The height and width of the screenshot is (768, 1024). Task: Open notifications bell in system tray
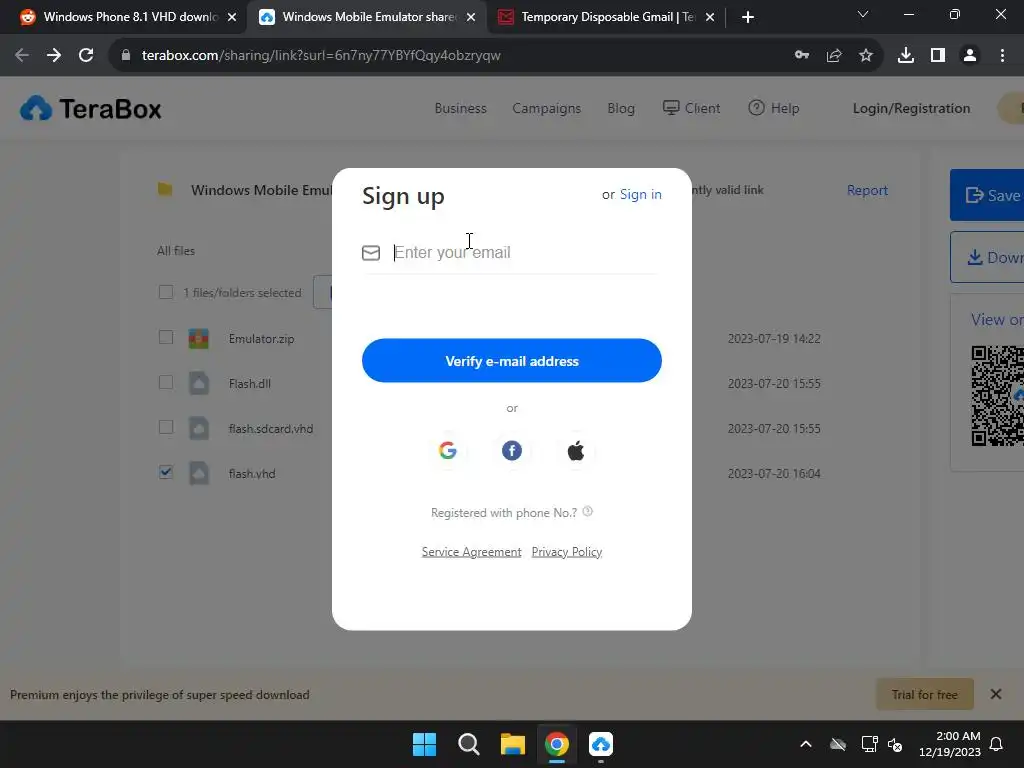[996, 744]
